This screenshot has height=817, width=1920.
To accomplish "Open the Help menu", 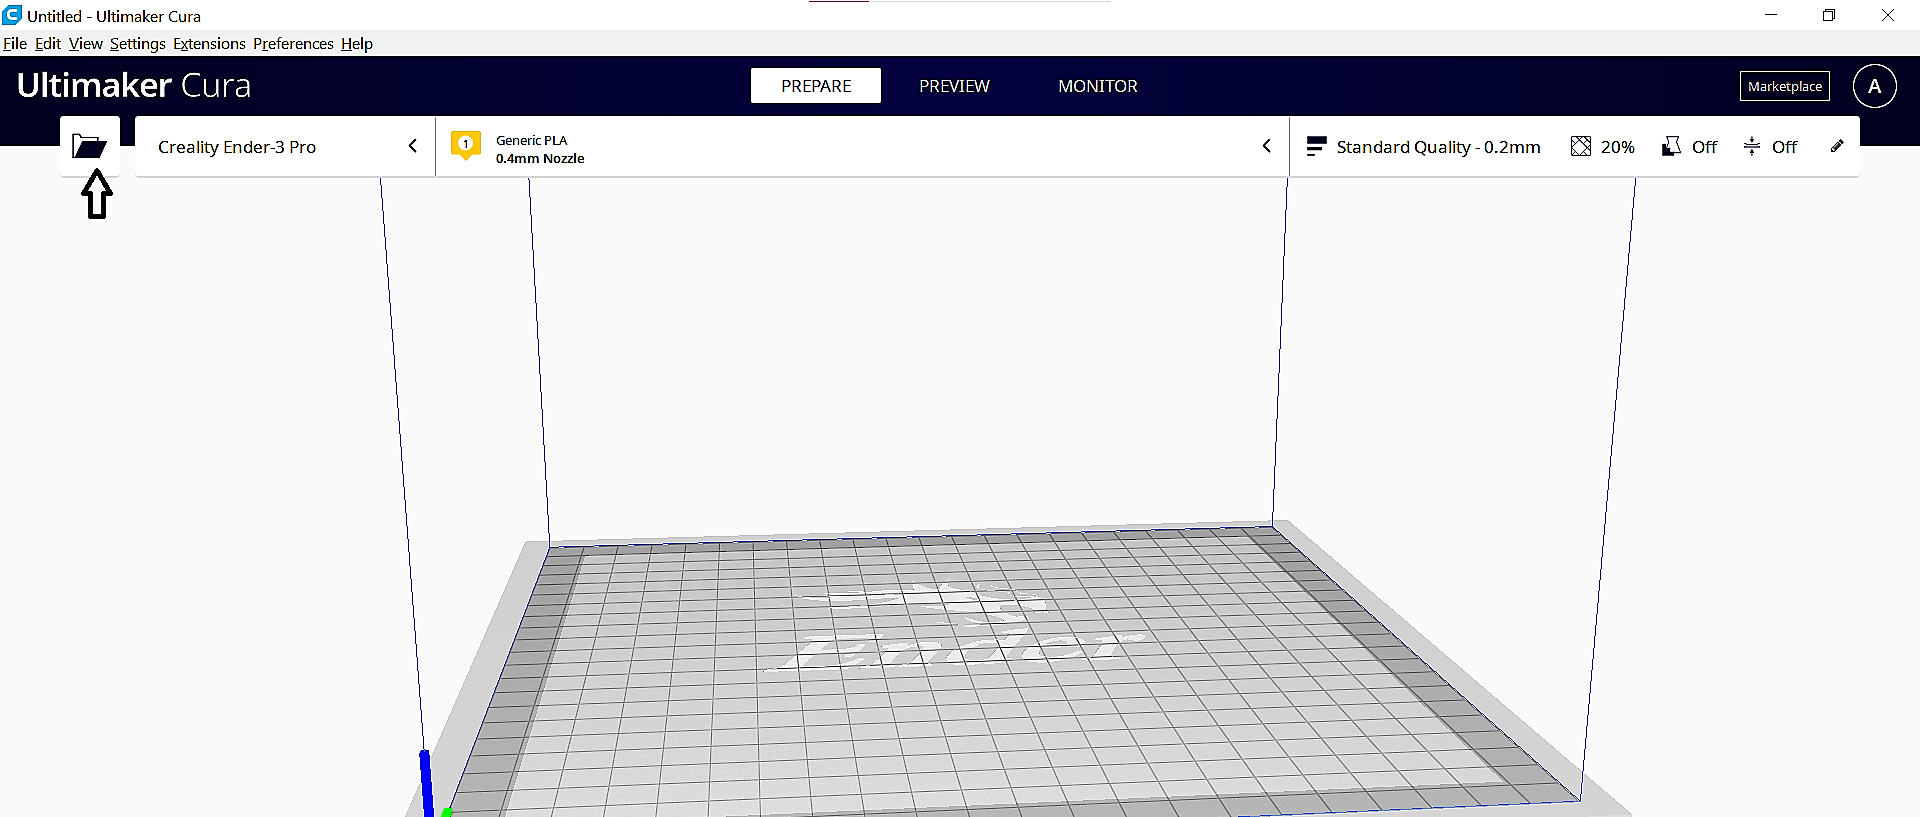I will [x=357, y=44].
